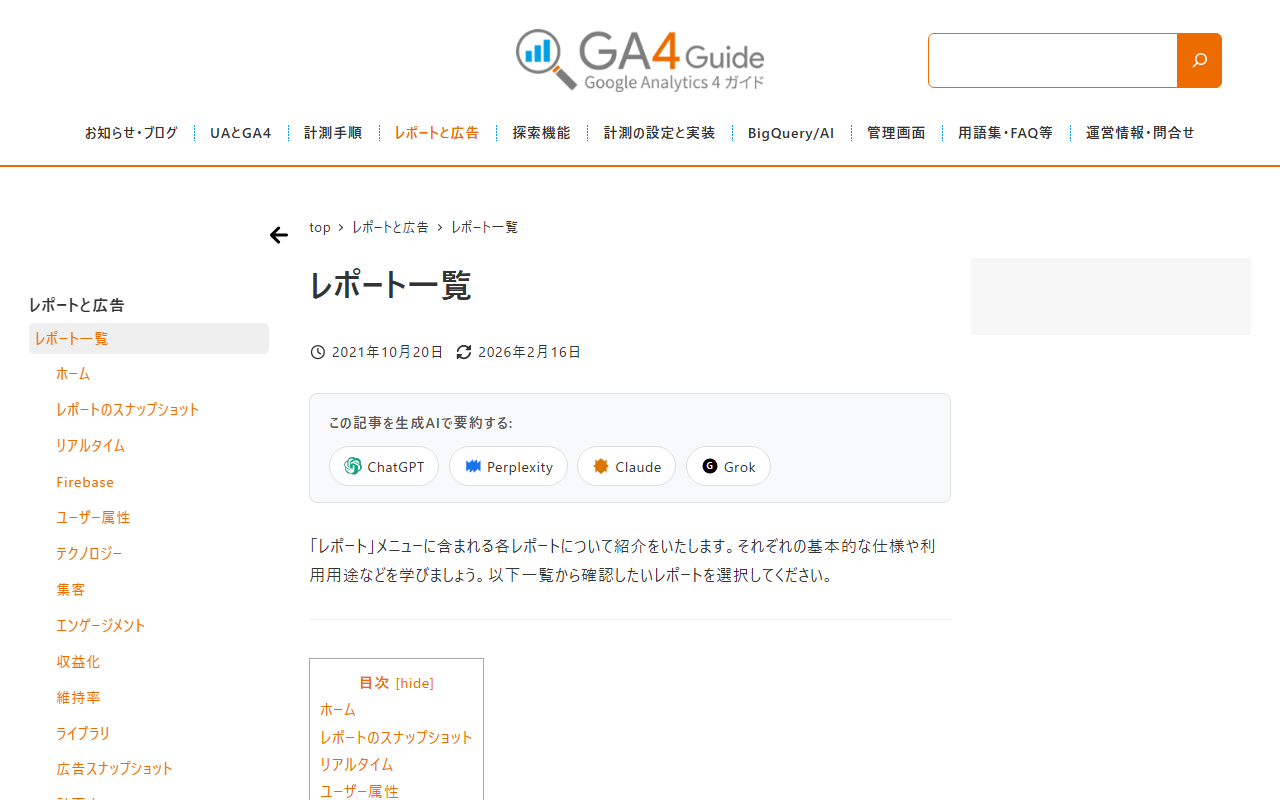Open the 用語集・FAQ等 menu item
This screenshot has width=1280, height=800.
point(1005,133)
